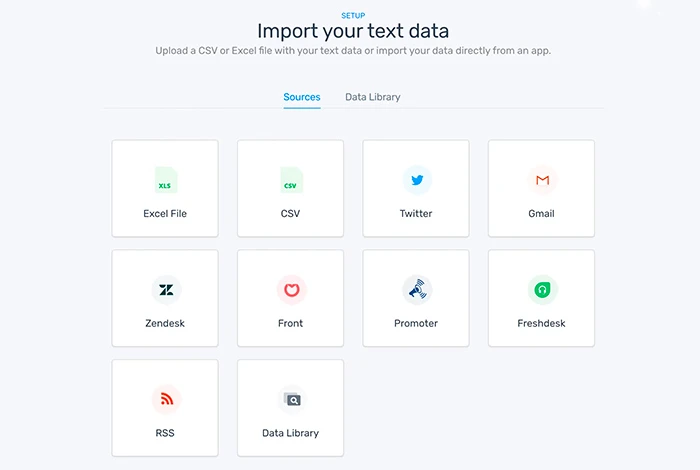Open the Data Library tab
Screen dimensions: 700x470
[x=373, y=97]
